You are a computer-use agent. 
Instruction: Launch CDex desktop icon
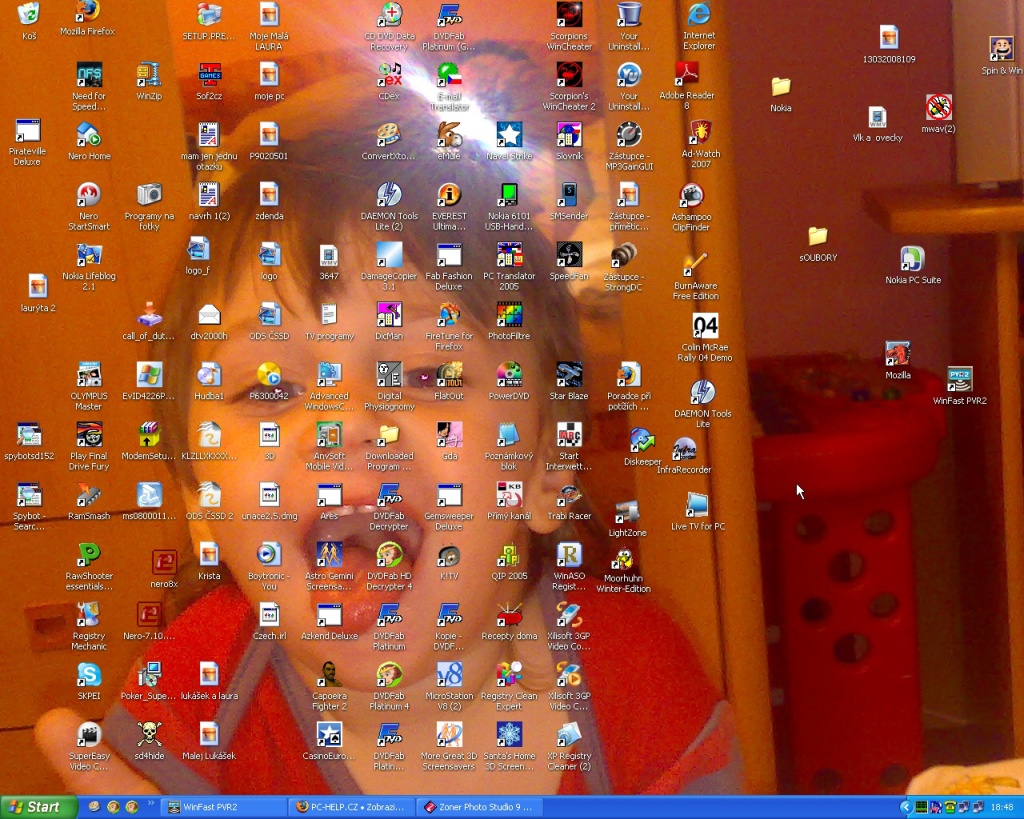click(x=389, y=82)
